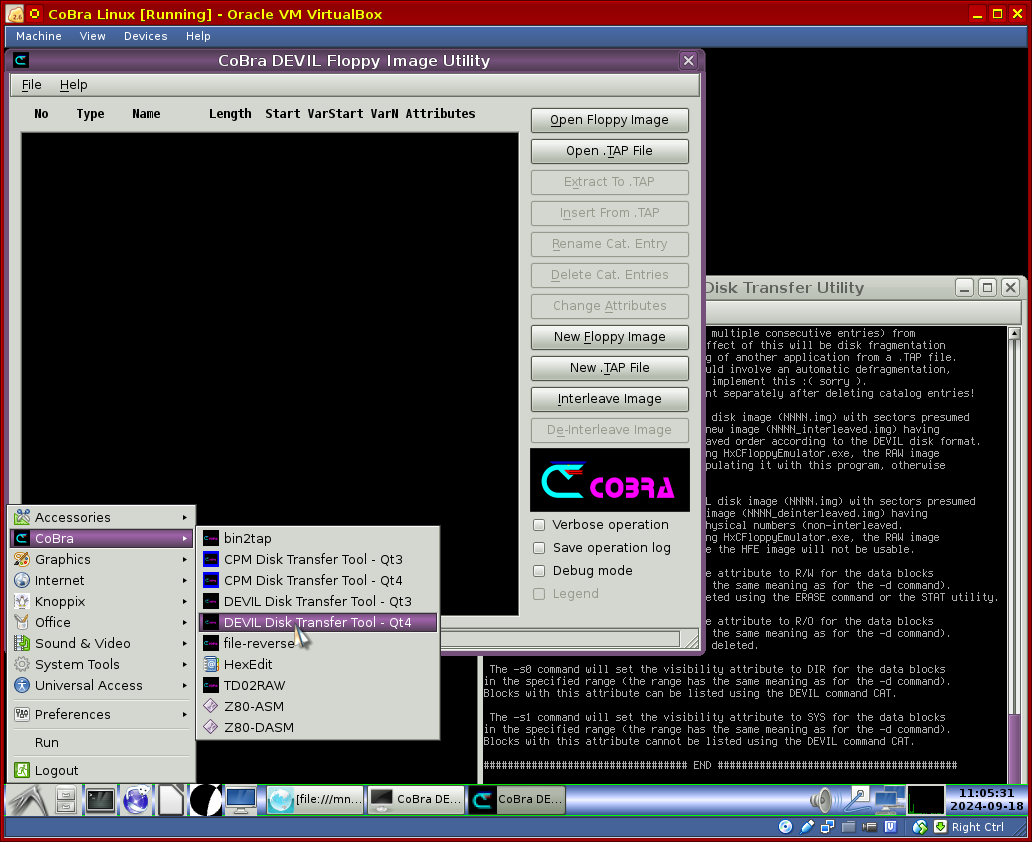Enable the Verbose operation checkbox

(x=540, y=525)
